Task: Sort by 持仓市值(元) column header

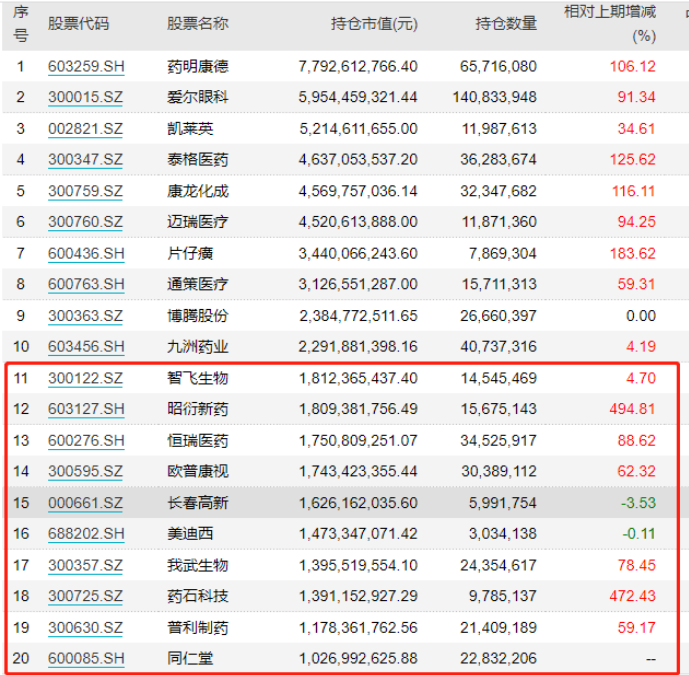Action: pyautogui.click(x=374, y=24)
